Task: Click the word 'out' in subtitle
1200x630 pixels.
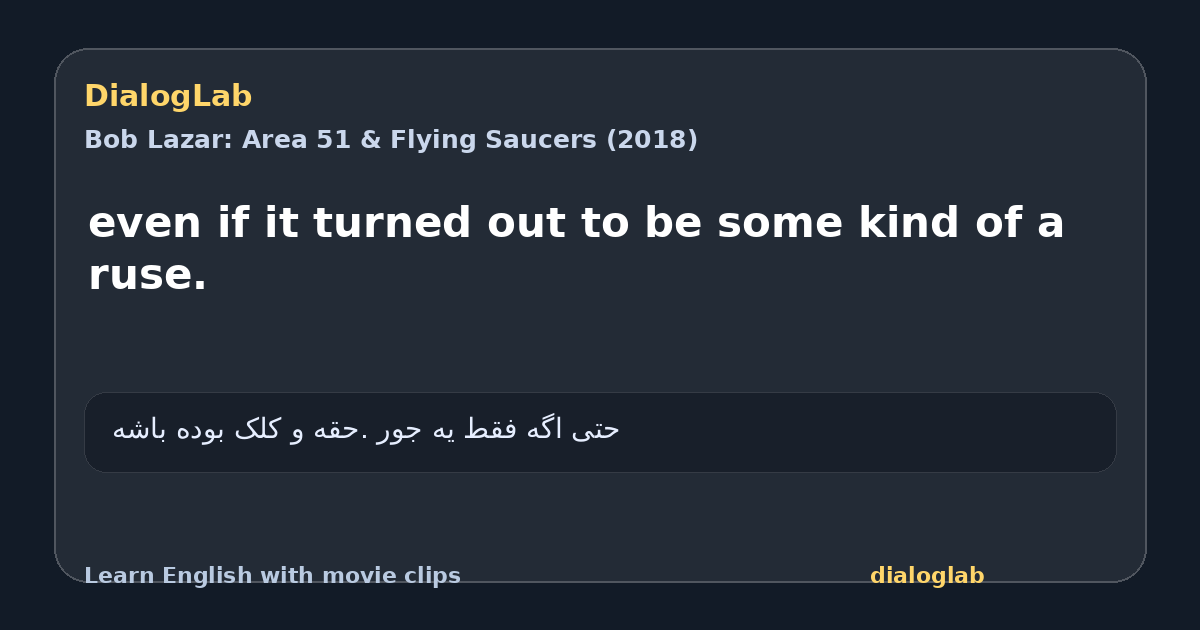Action: 526,224
